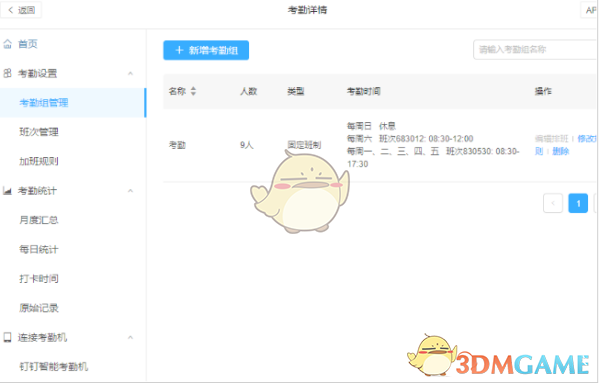Click the 固定班制 type cell
This screenshot has height=383, width=600.
point(304,145)
